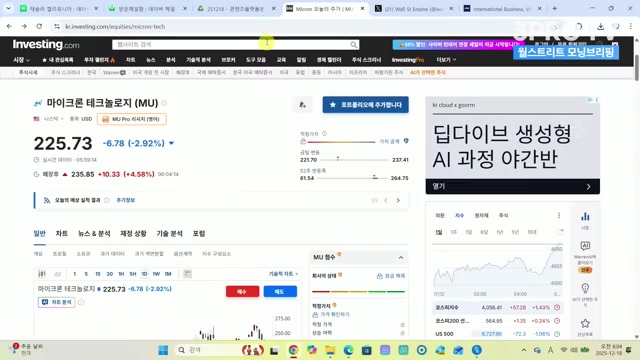
Task: Click the info icon next to 마이크론 테크놀로지 (MU)
Action: point(164,103)
